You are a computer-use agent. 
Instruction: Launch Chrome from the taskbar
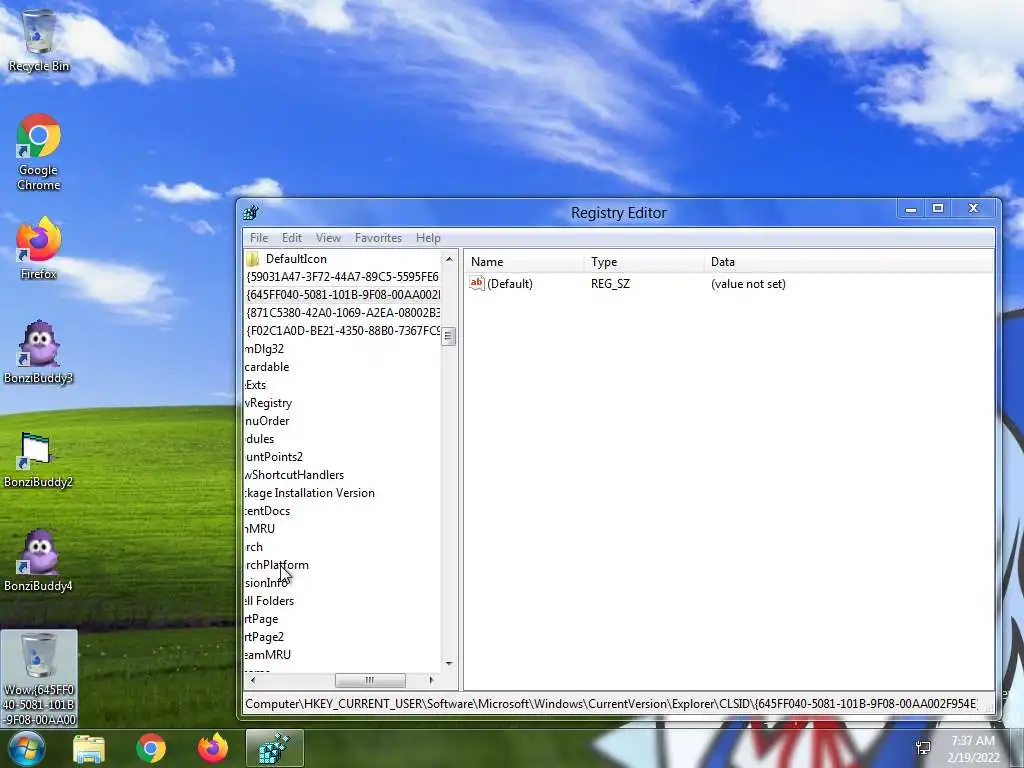(151, 749)
